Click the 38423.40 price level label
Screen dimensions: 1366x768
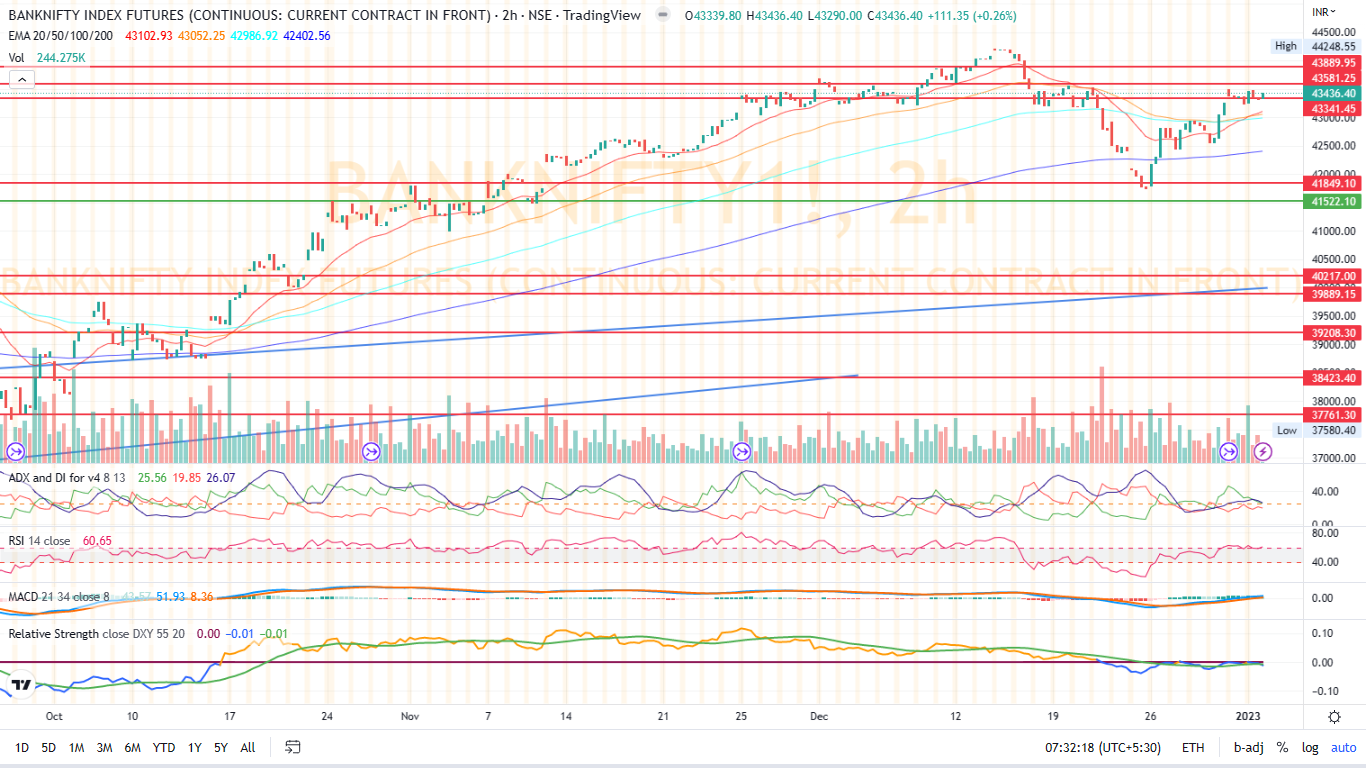[1333, 378]
